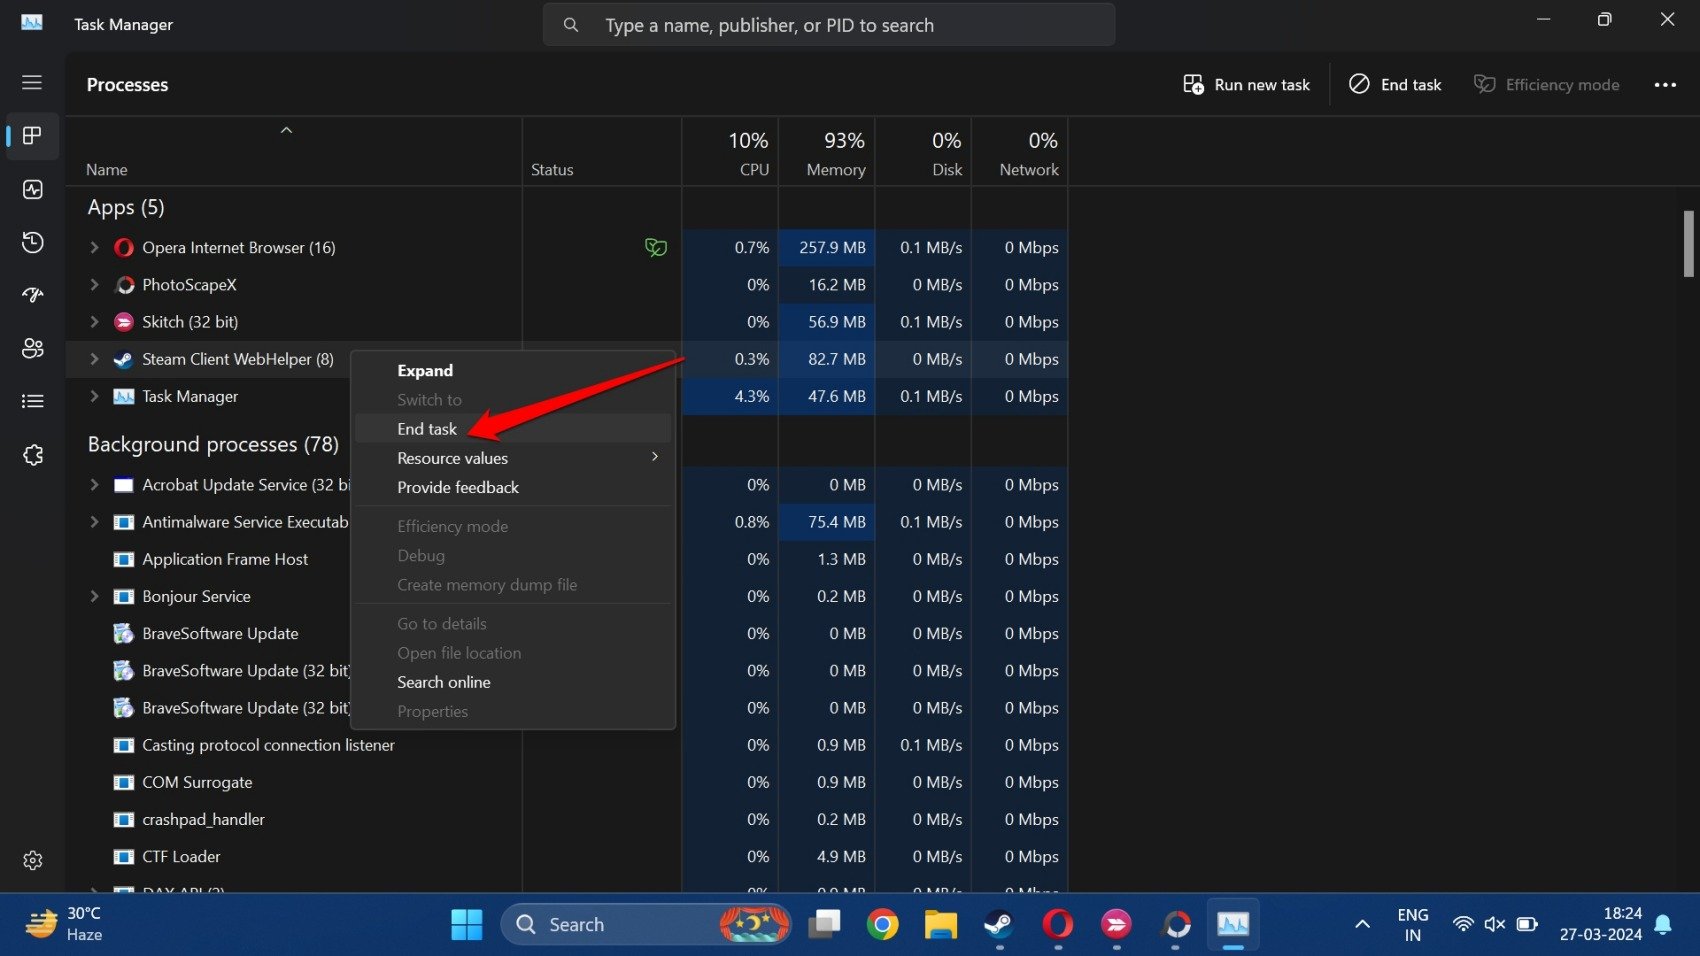The image size is (1700, 956).
Task: Expand the PhotoScapeX process row
Action: (94, 285)
